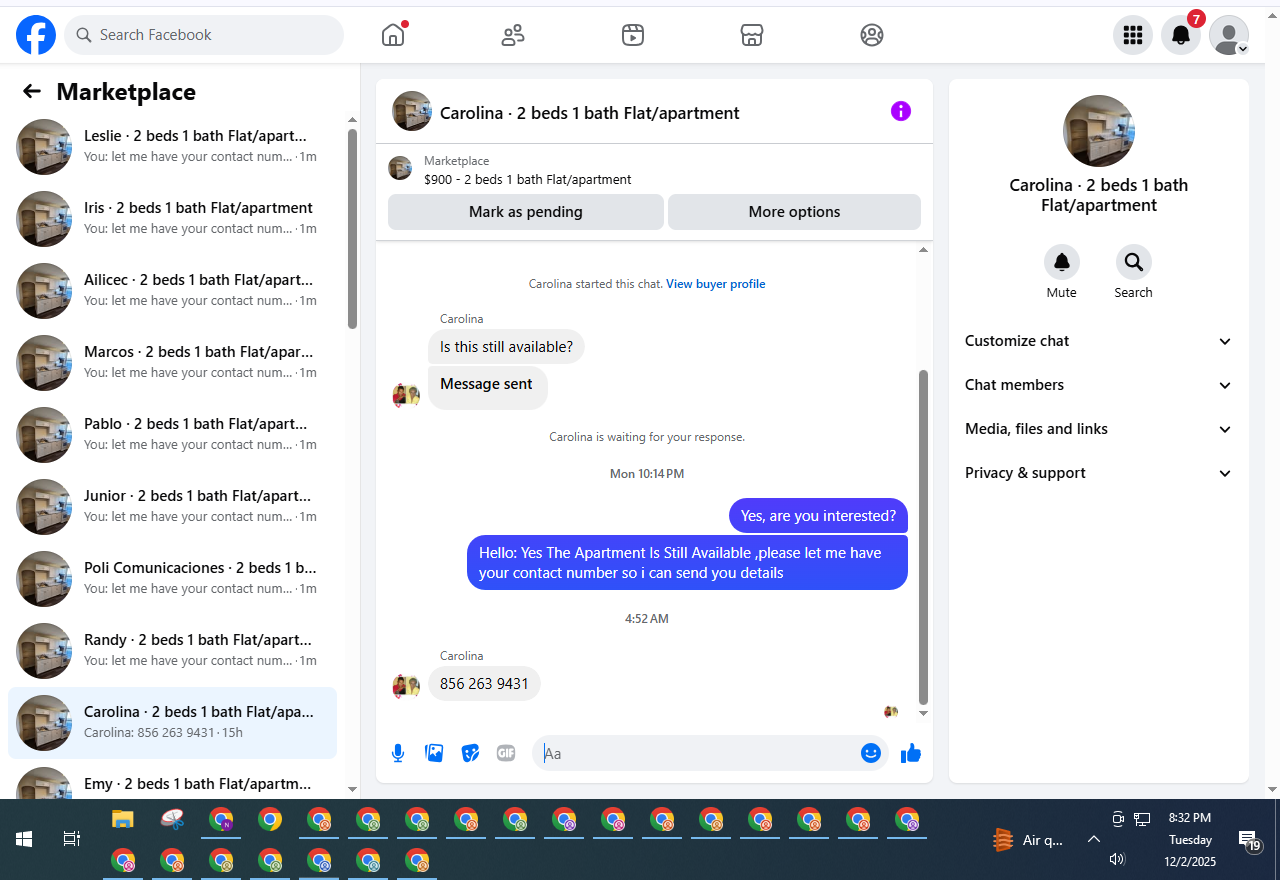Click chat scrollbar down arrow
Screen dimensions: 1280x880
[923, 713]
